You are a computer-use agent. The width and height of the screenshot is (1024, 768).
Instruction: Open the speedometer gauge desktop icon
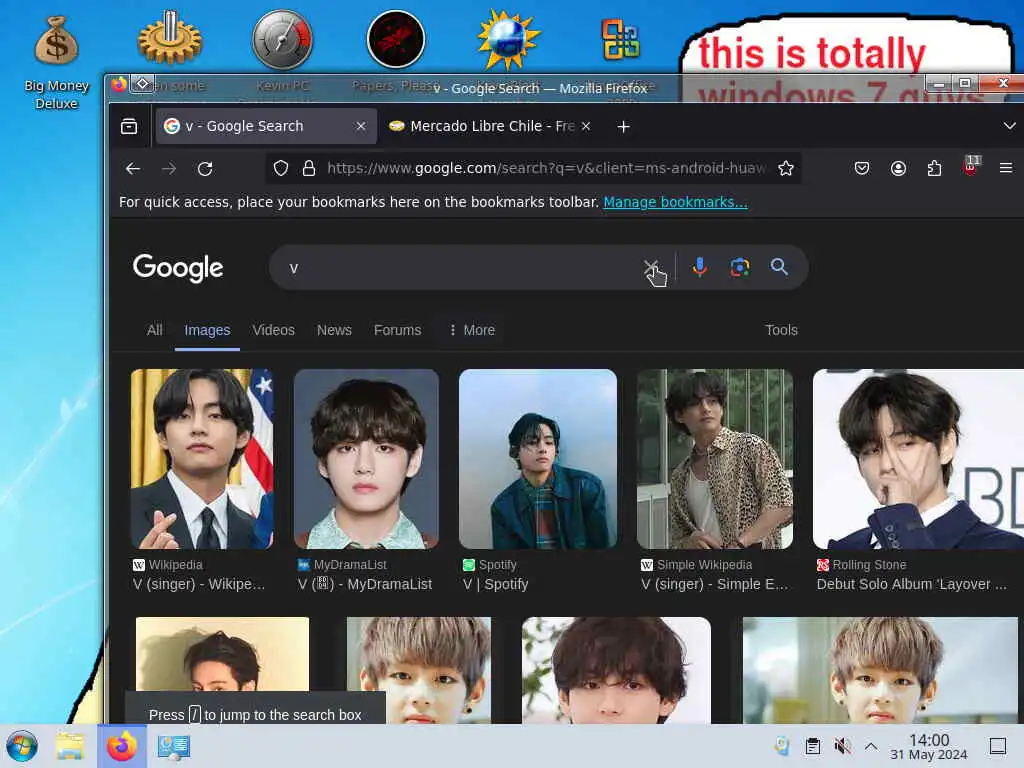(x=282, y=39)
